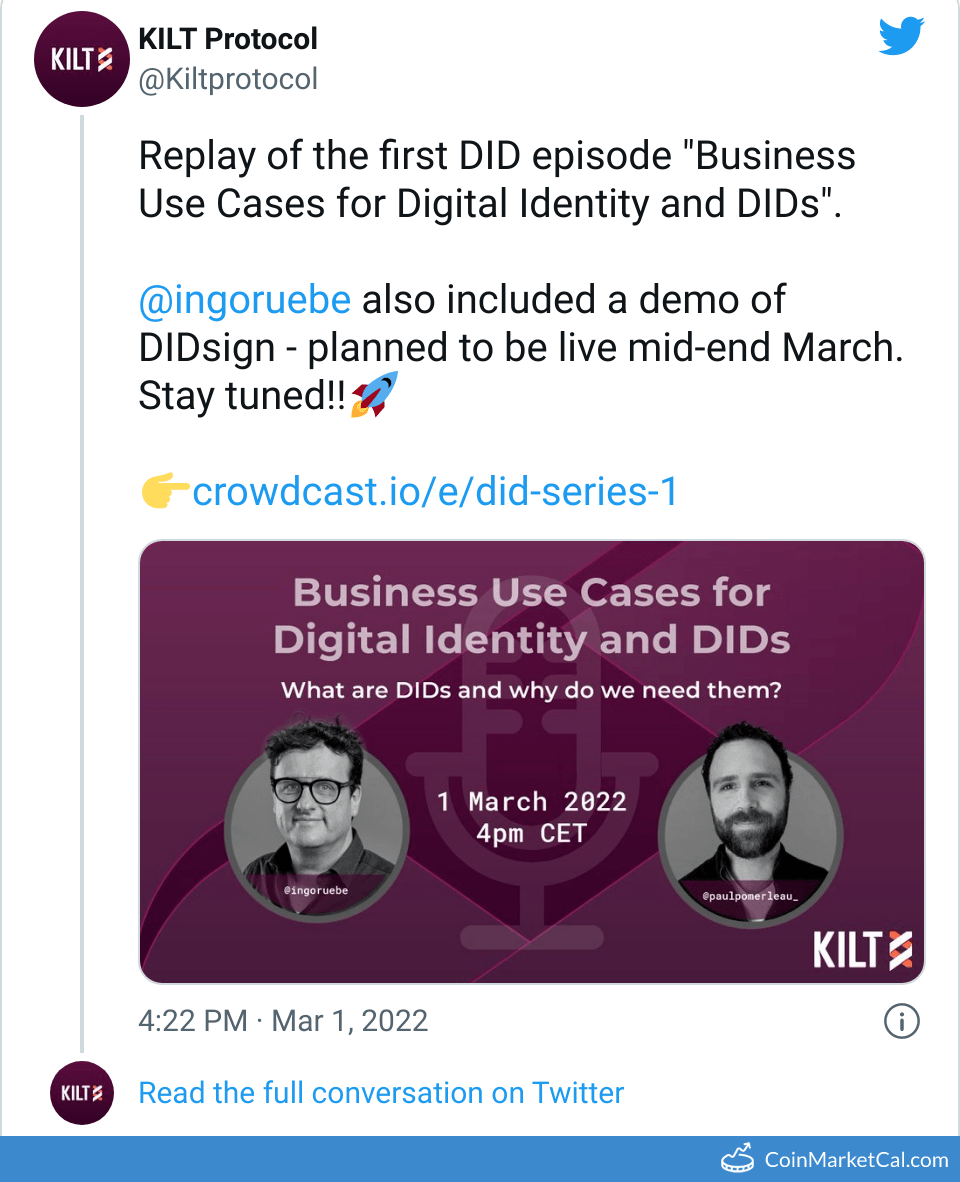Click the rocket emoji after Stay tuned
The width and height of the screenshot is (960, 1182).
[375, 395]
